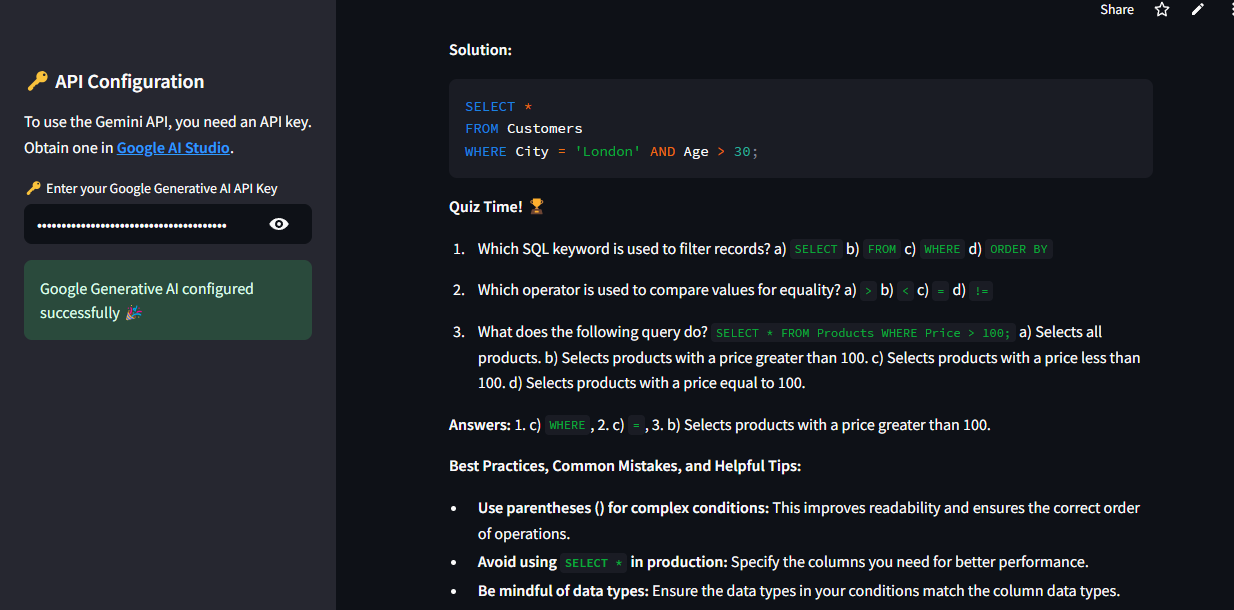Click the Products query code in question 3

coord(863,333)
